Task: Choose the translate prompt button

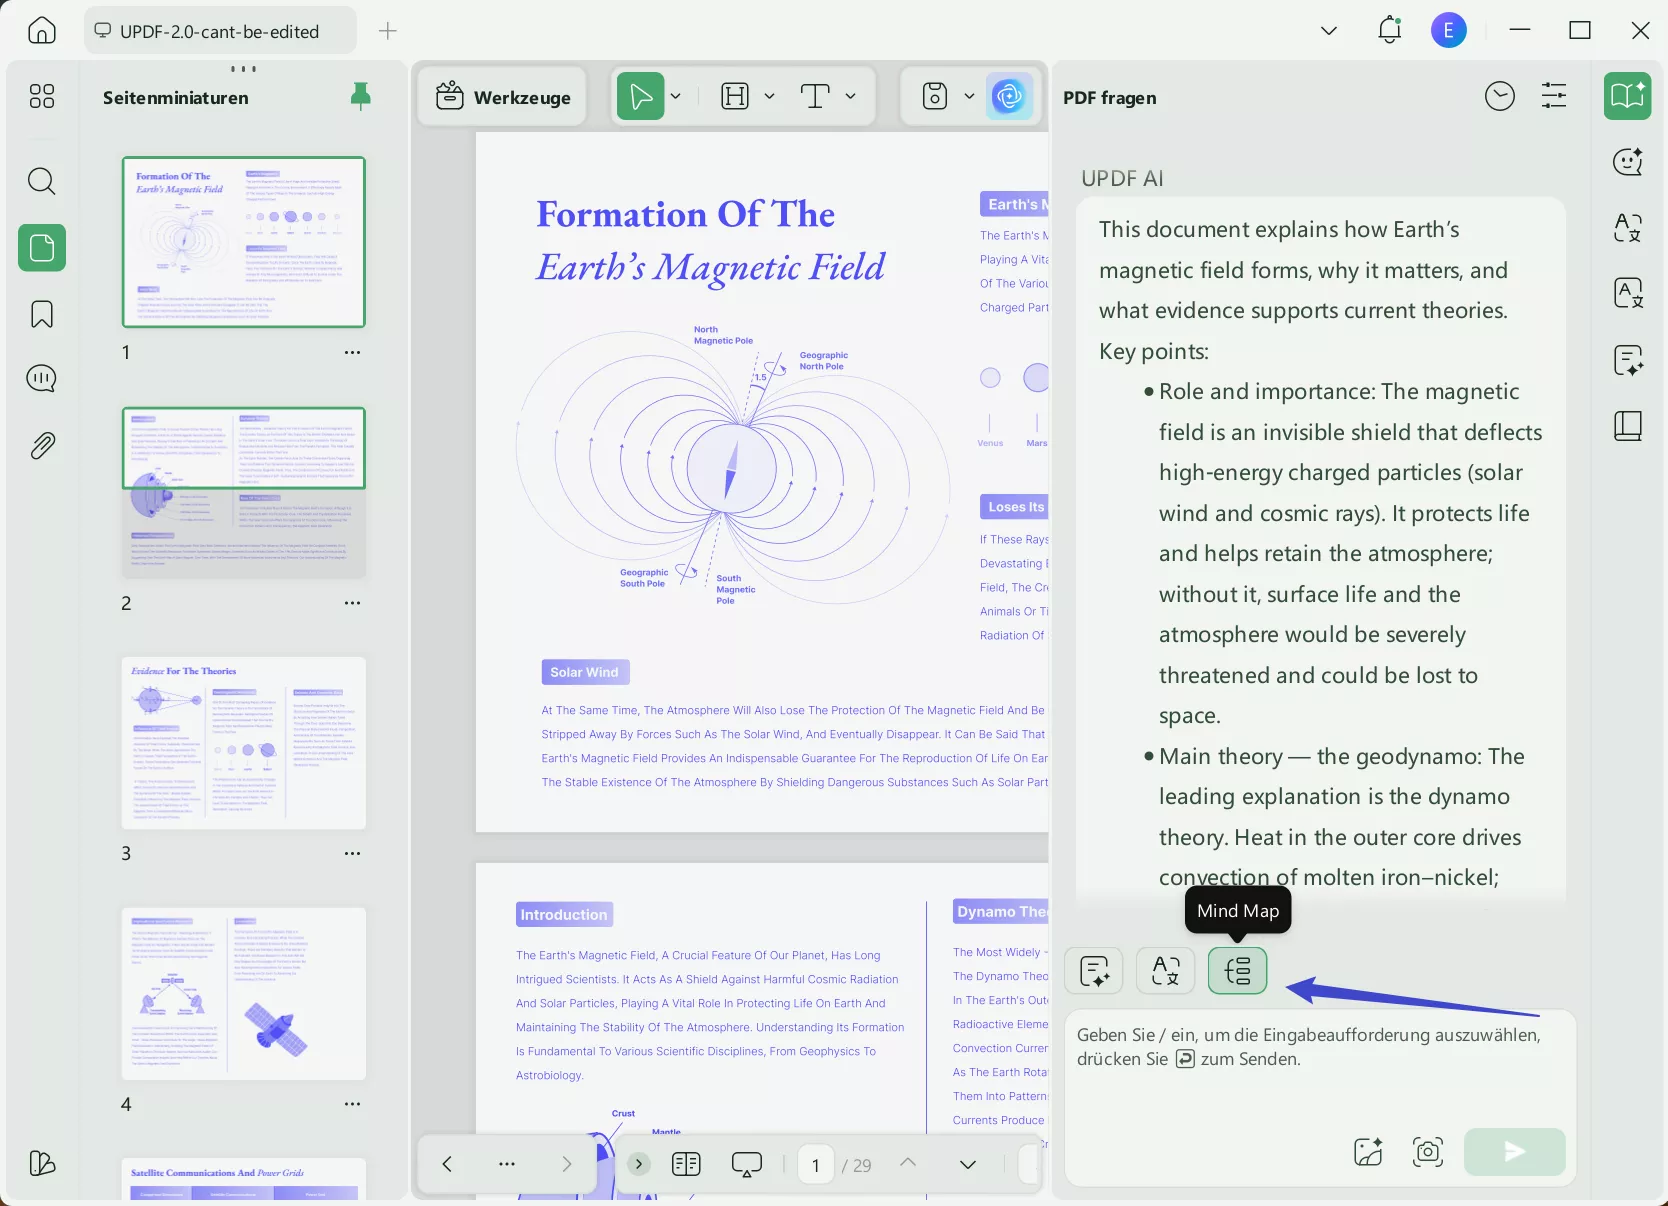Action: pyautogui.click(x=1166, y=970)
